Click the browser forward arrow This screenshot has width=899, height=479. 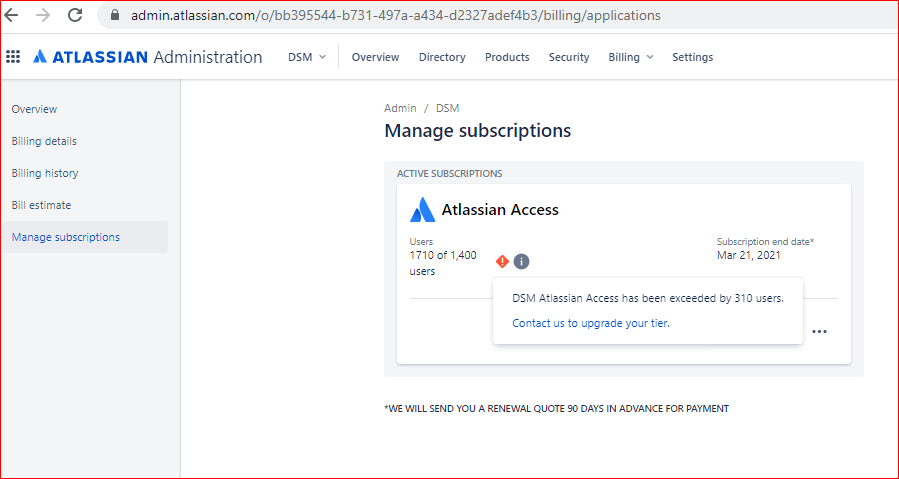click(43, 15)
